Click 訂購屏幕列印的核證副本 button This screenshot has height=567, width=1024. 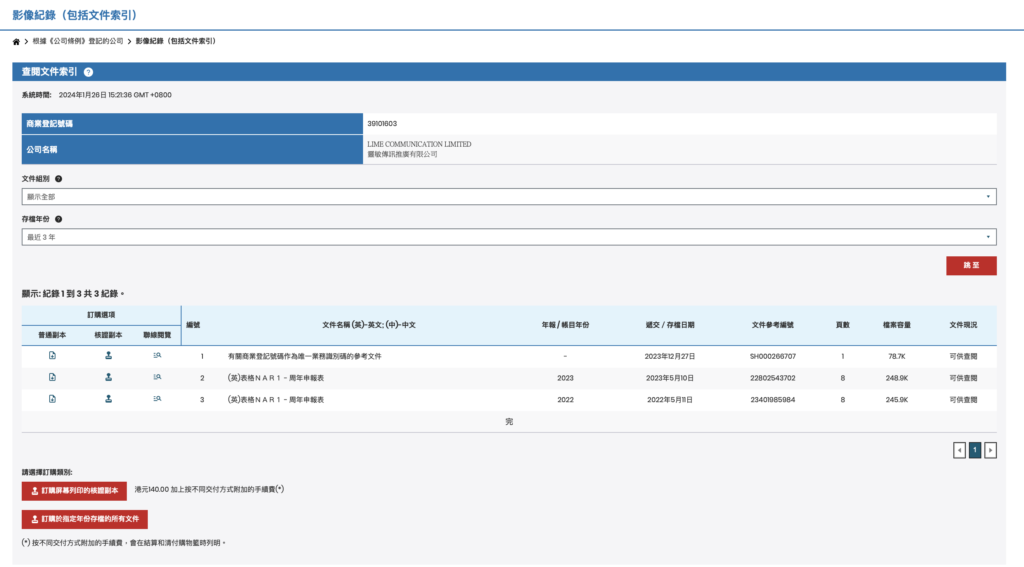(x=75, y=490)
